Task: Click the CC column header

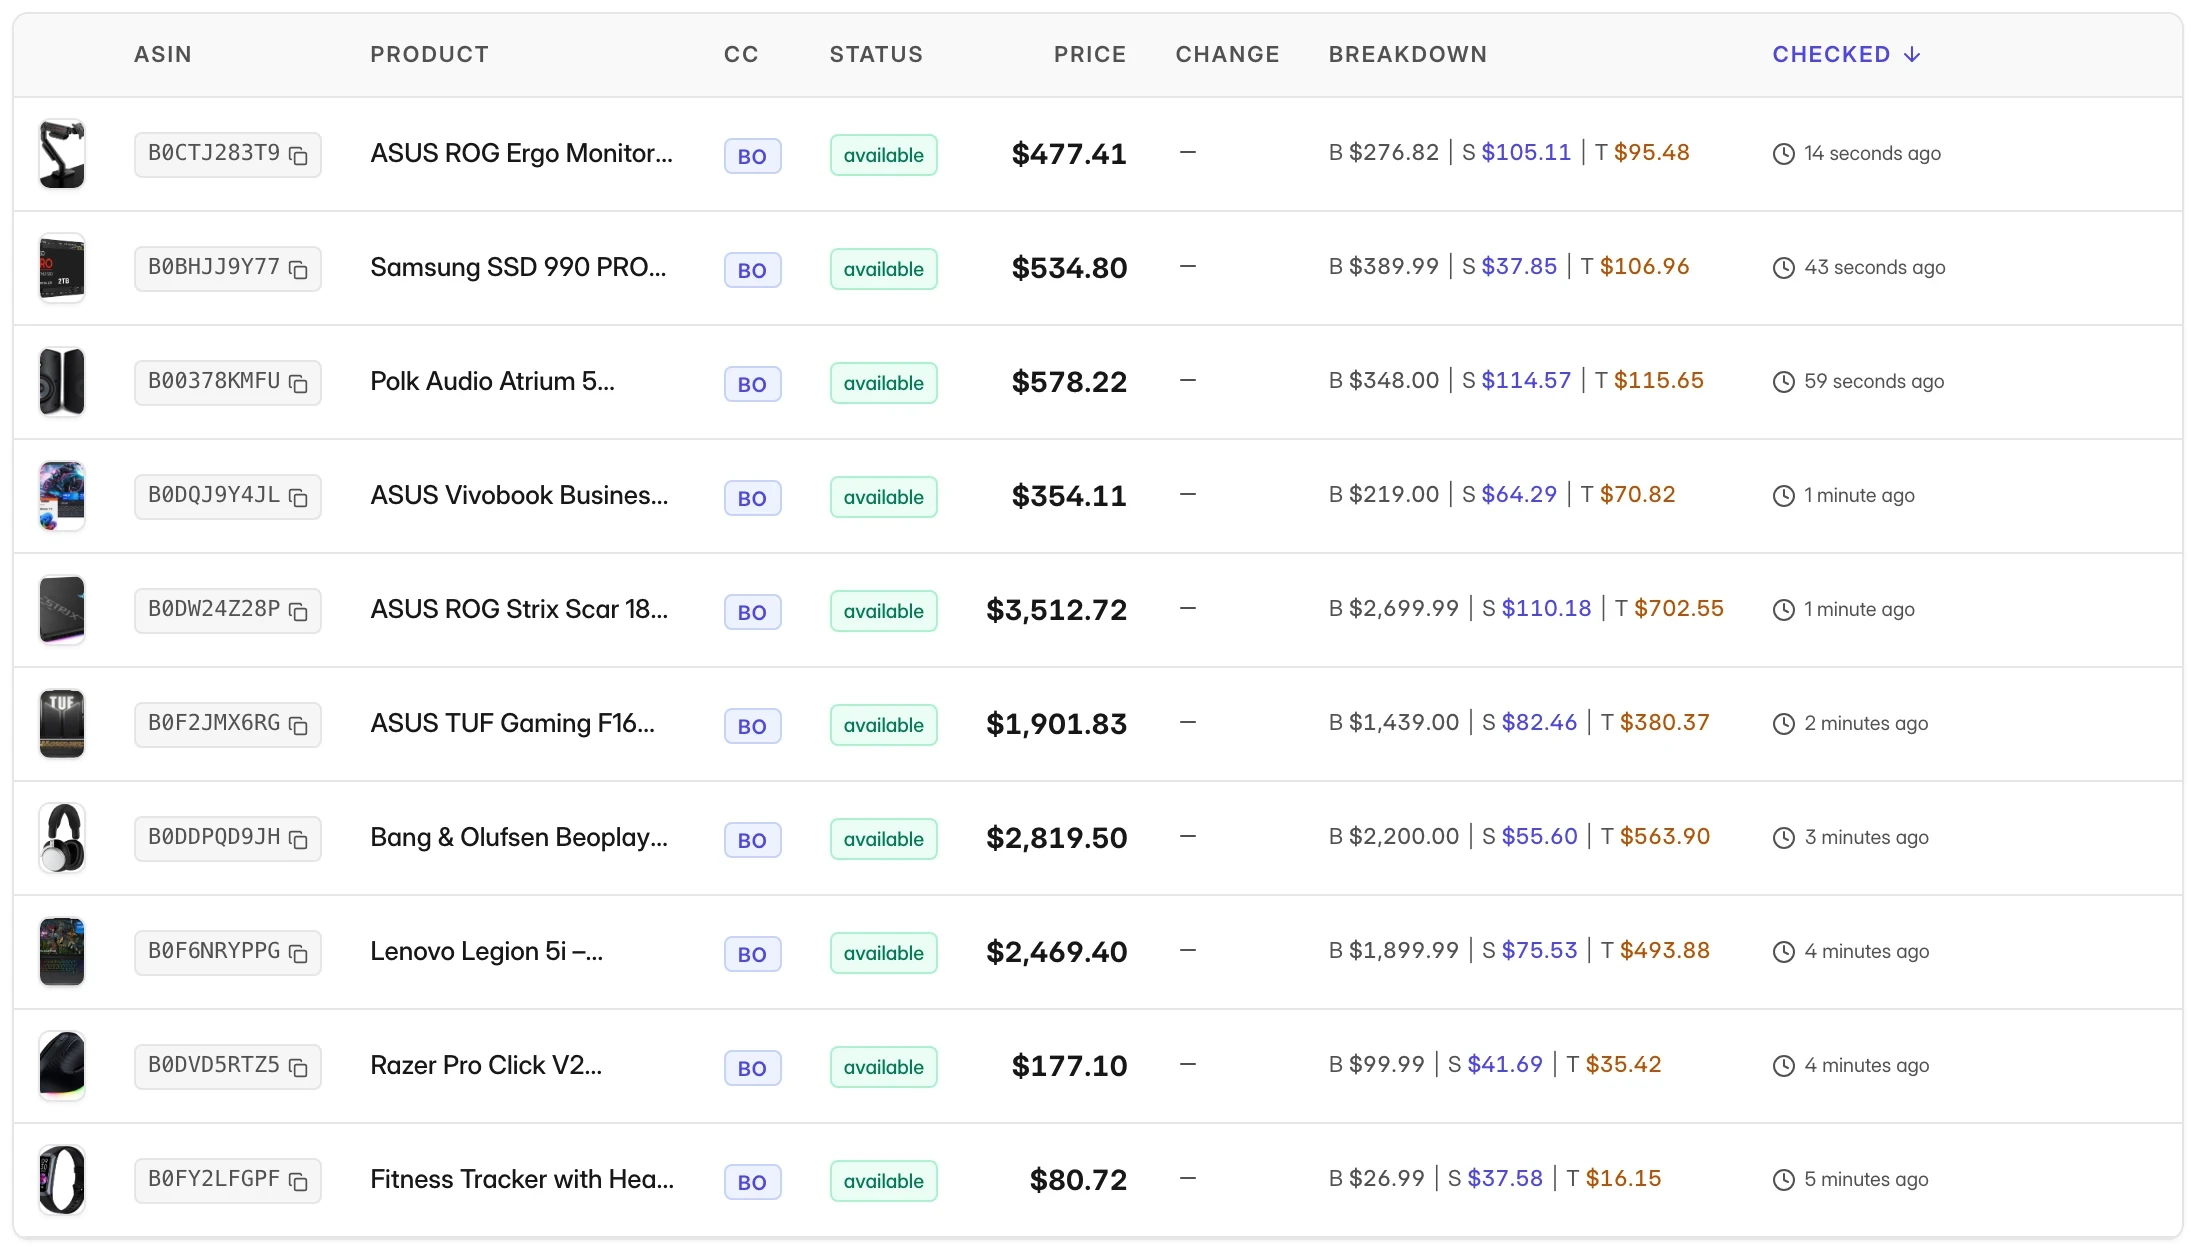Action: 741,54
